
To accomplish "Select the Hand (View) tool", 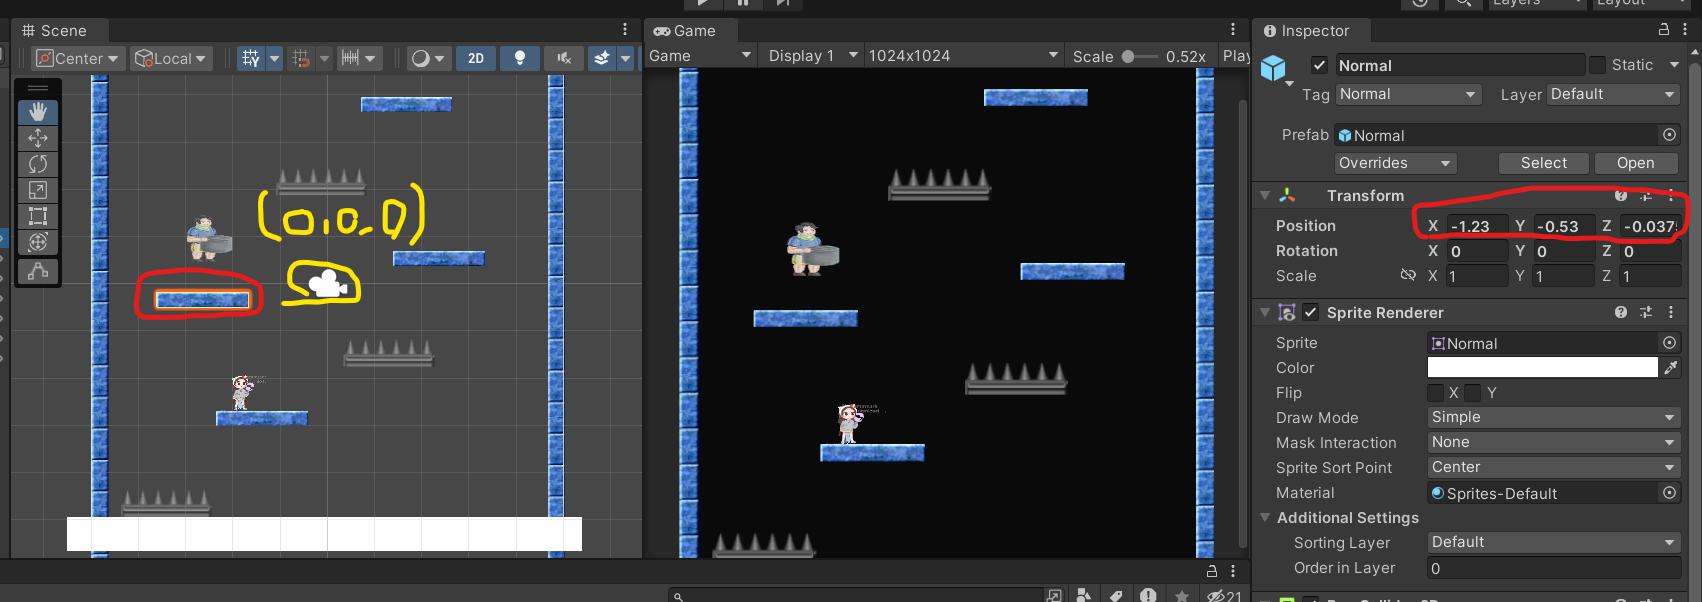I will [38, 112].
